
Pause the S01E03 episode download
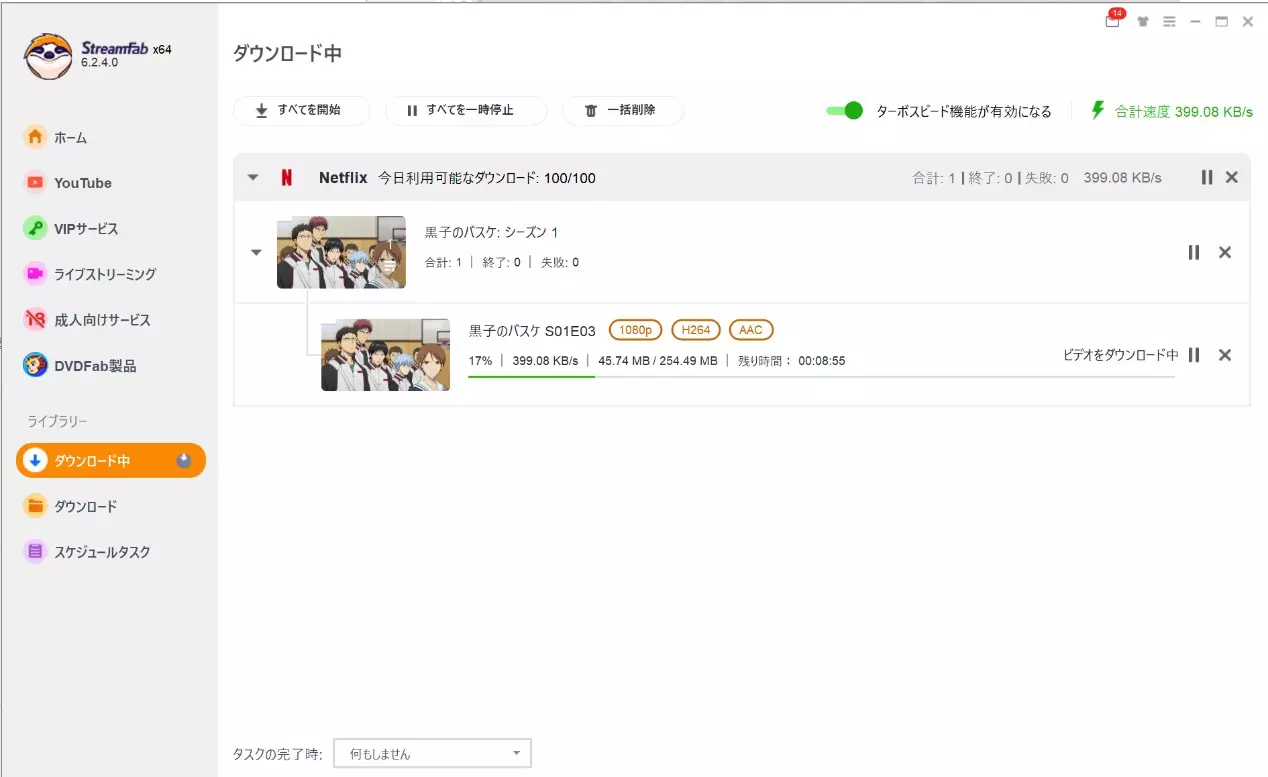coord(1194,355)
